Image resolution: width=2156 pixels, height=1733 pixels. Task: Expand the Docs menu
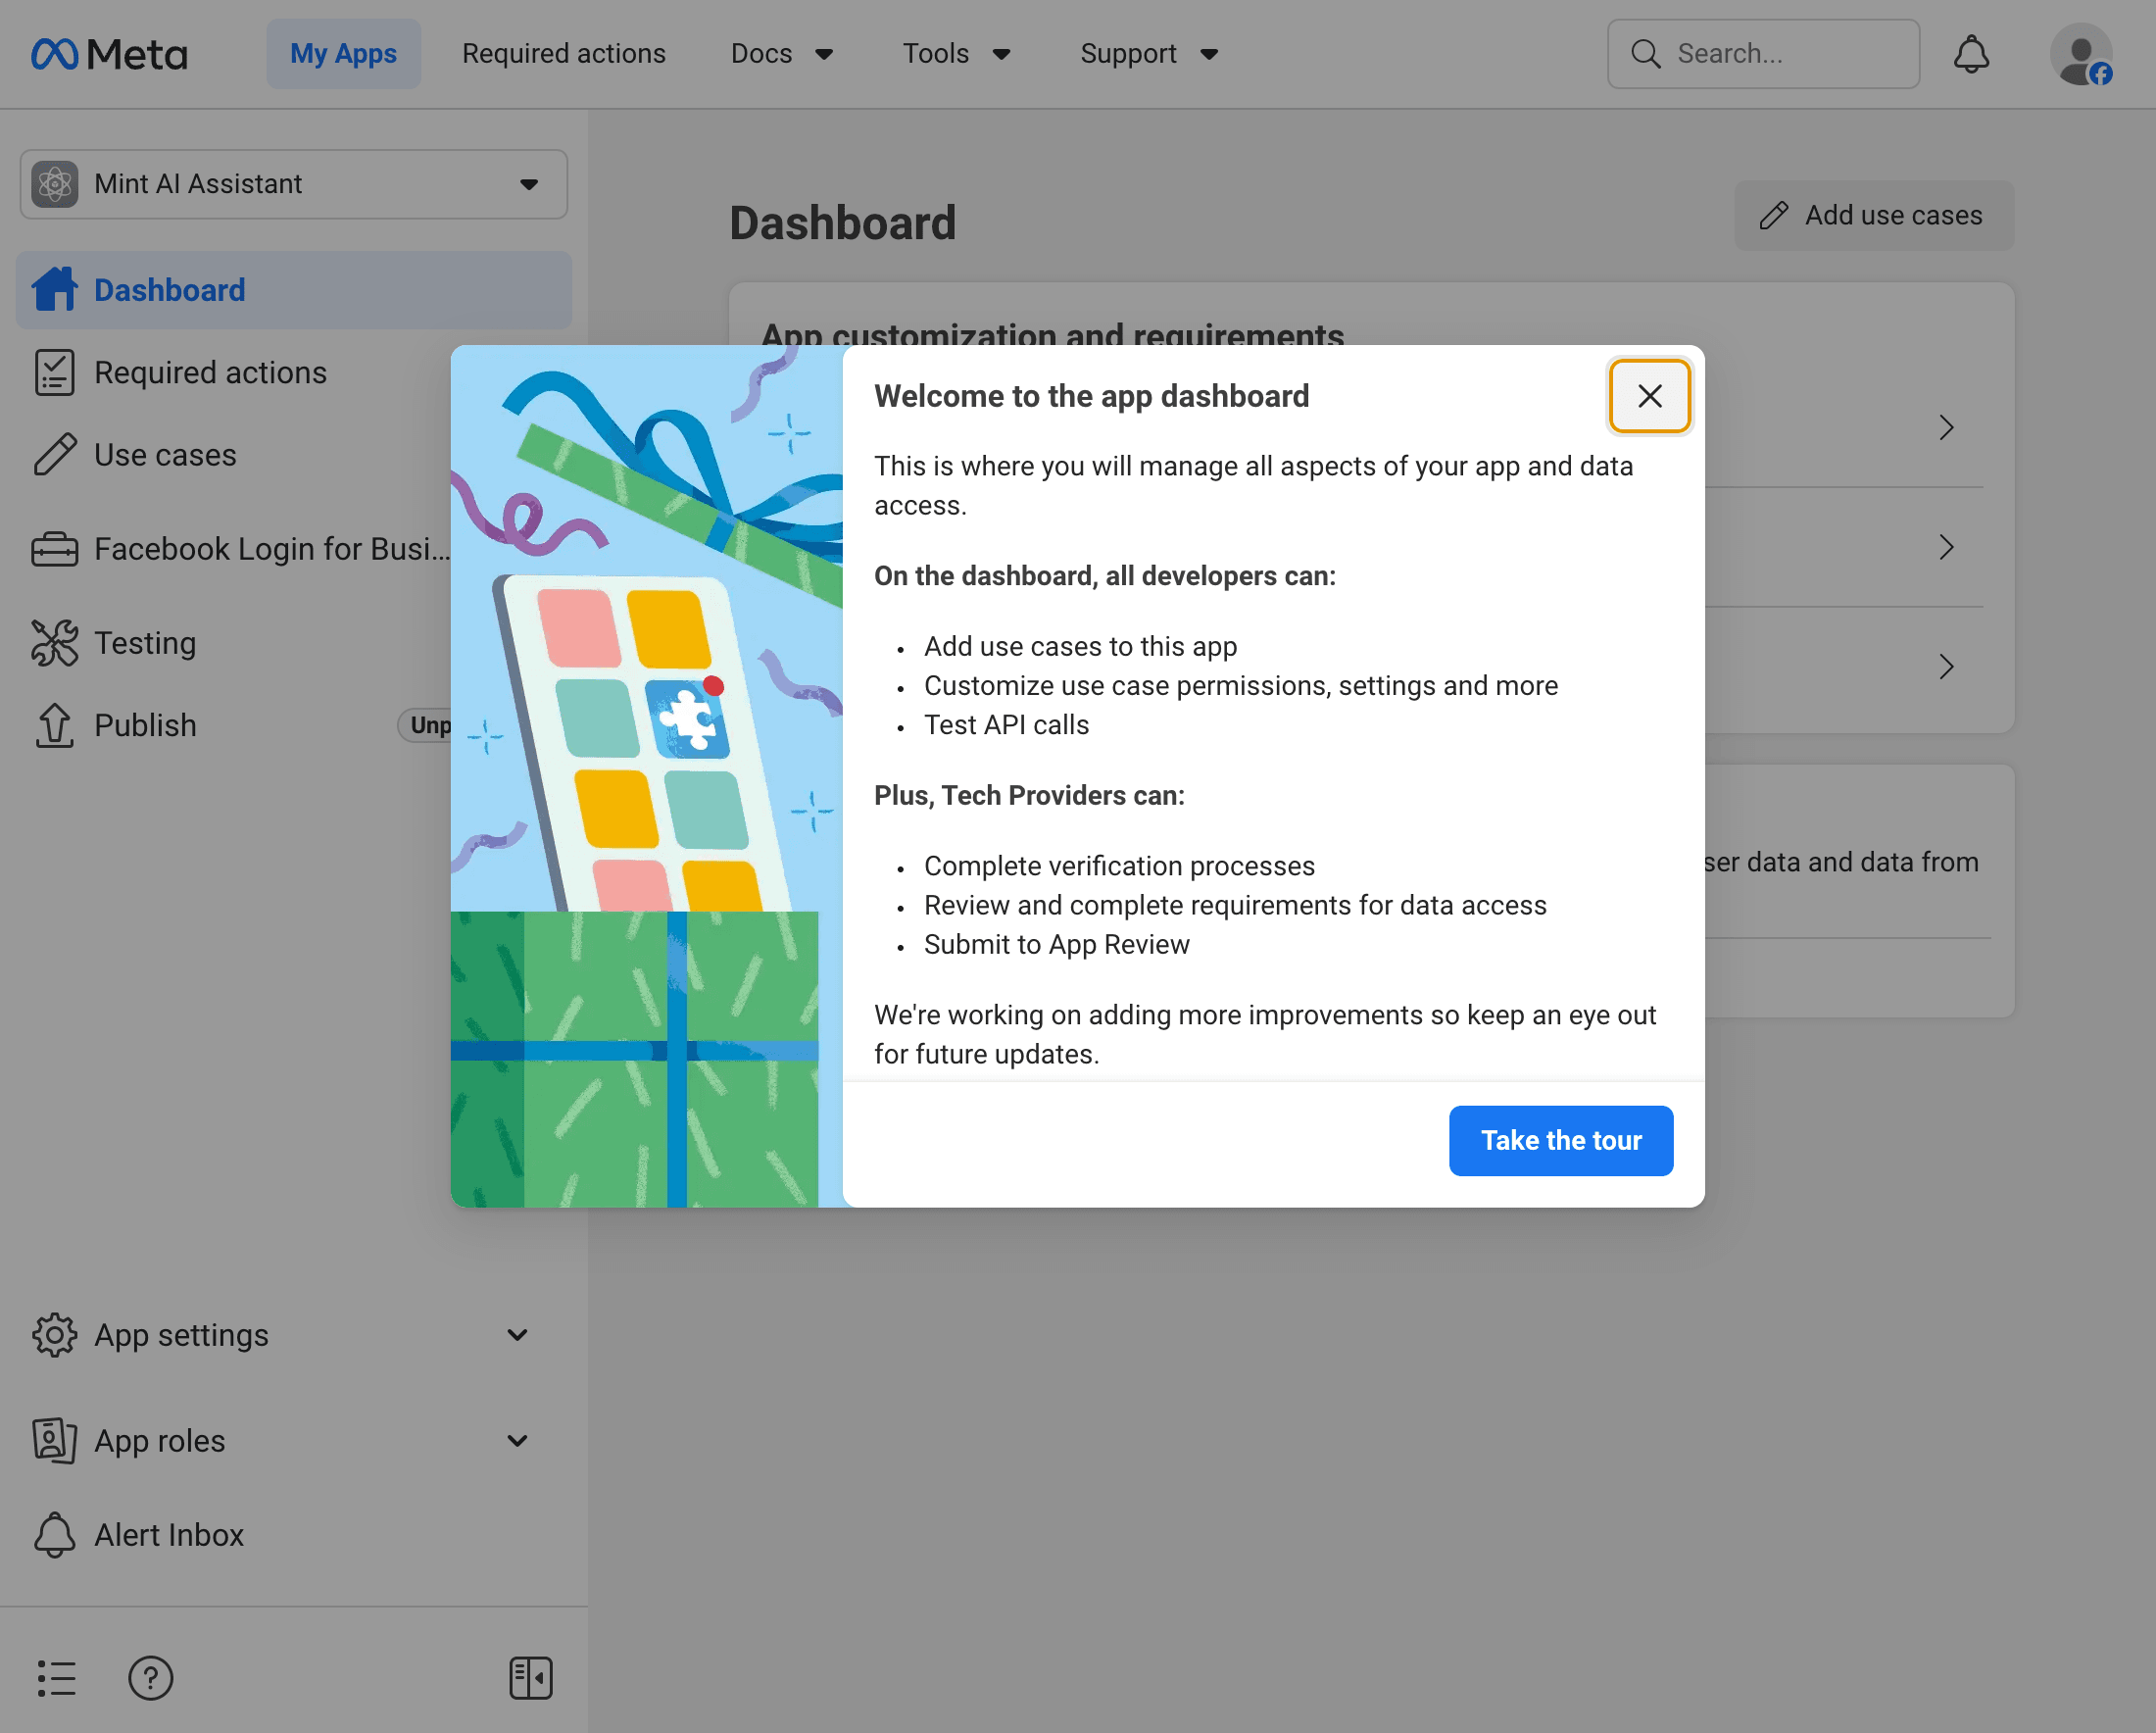click(x=781, y=54)
